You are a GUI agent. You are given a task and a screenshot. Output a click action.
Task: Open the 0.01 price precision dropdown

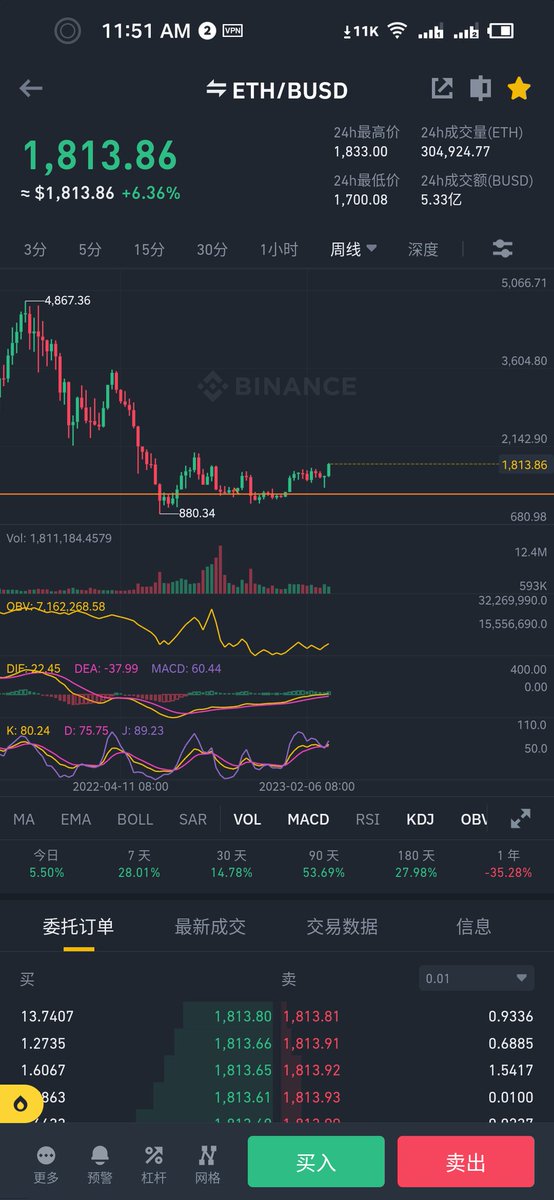pos(476,978)
